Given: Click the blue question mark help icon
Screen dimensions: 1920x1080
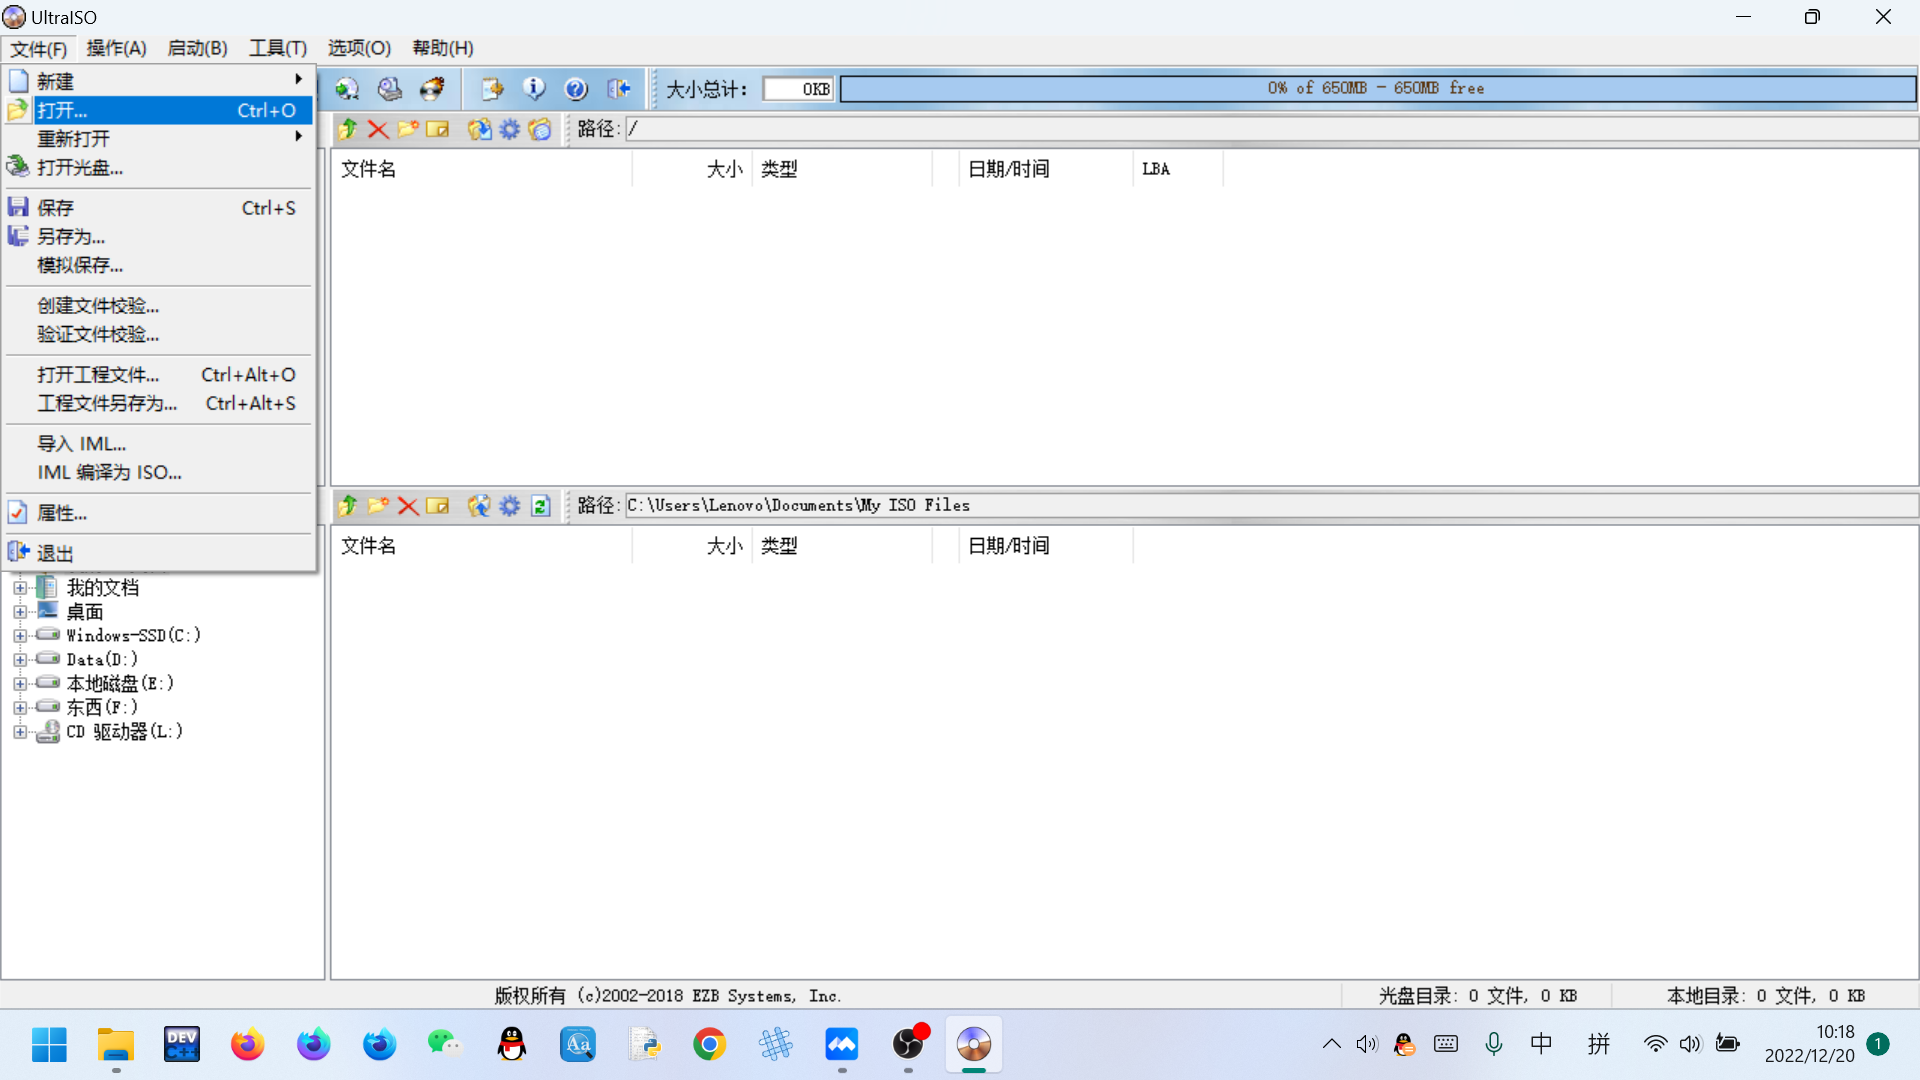Looking at the screenshot, I should coord(576,89).
